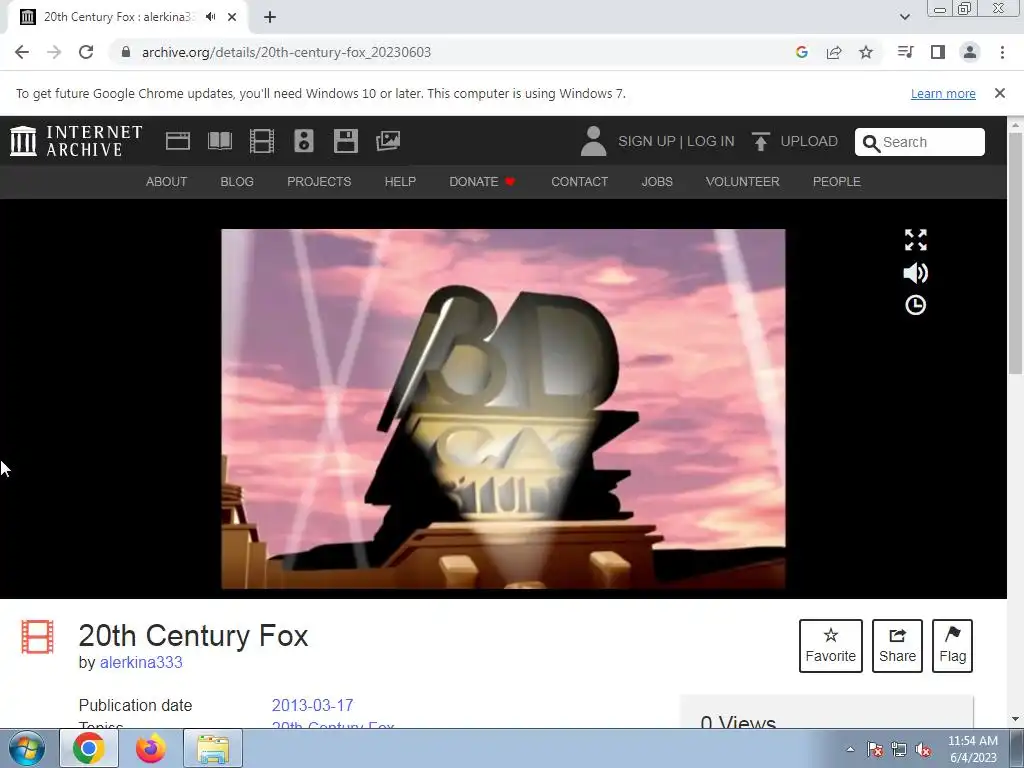Click the video player frame

pos(503,409)
